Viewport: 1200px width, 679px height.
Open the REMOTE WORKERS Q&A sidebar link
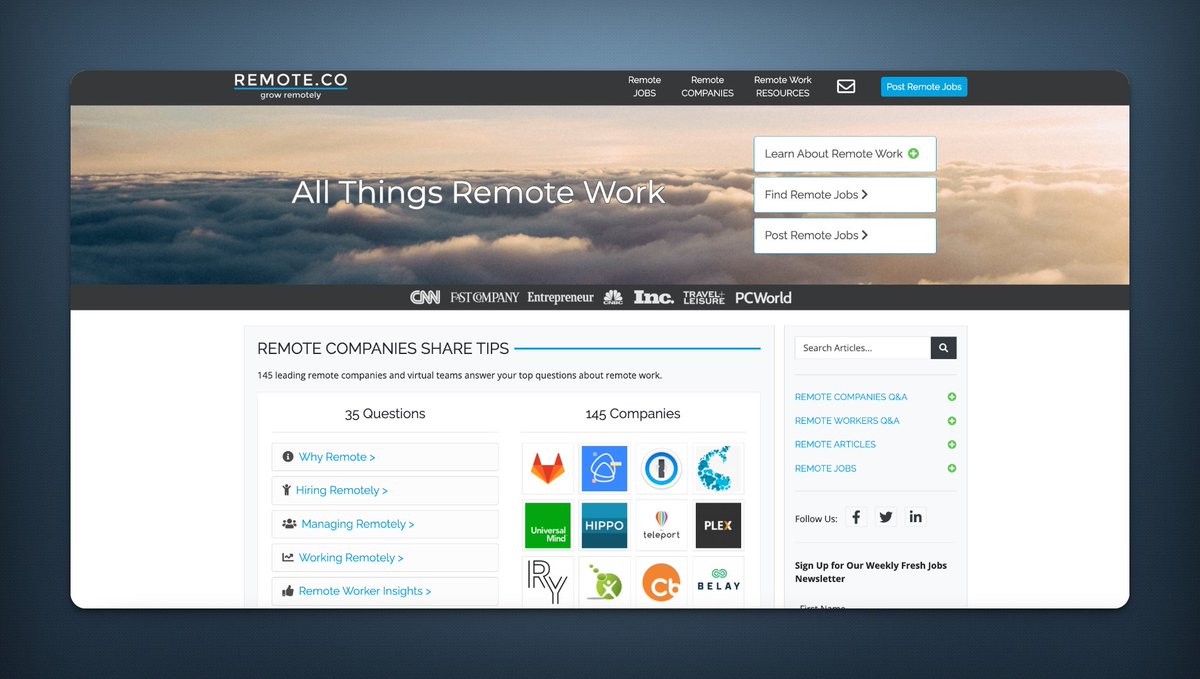click(847, 421)
